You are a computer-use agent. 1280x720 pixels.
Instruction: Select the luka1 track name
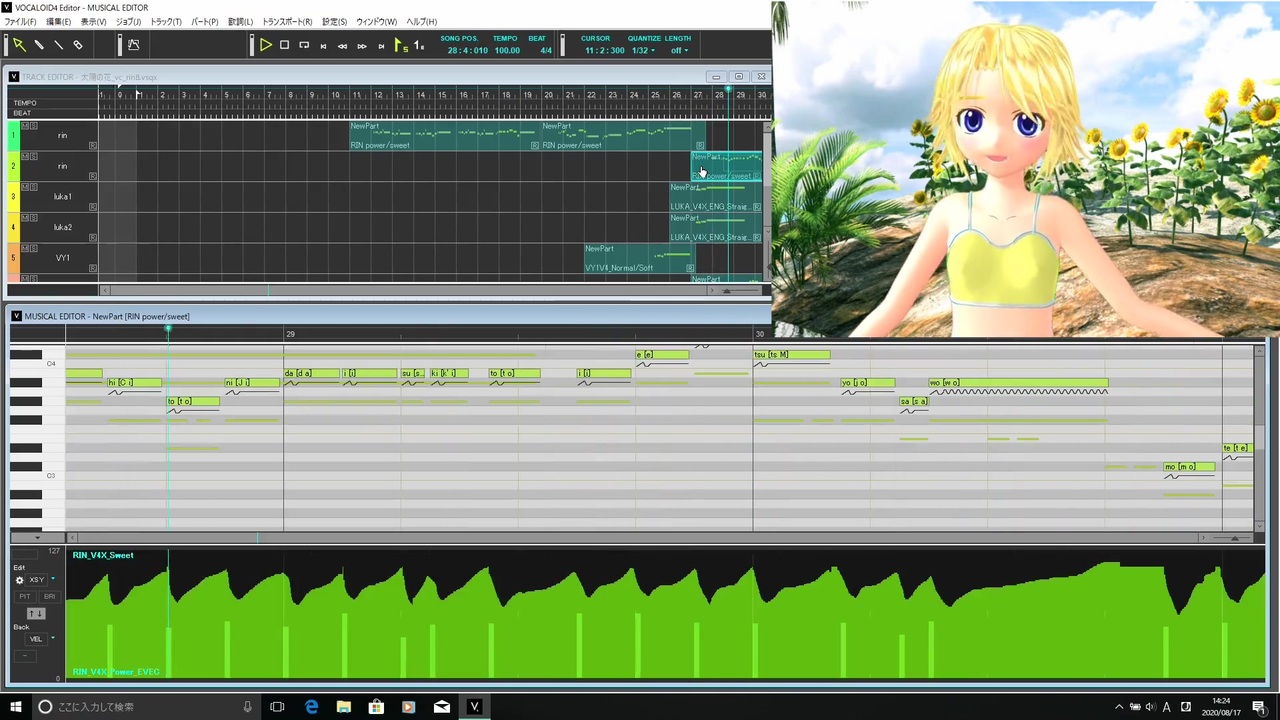pos(62,197)
